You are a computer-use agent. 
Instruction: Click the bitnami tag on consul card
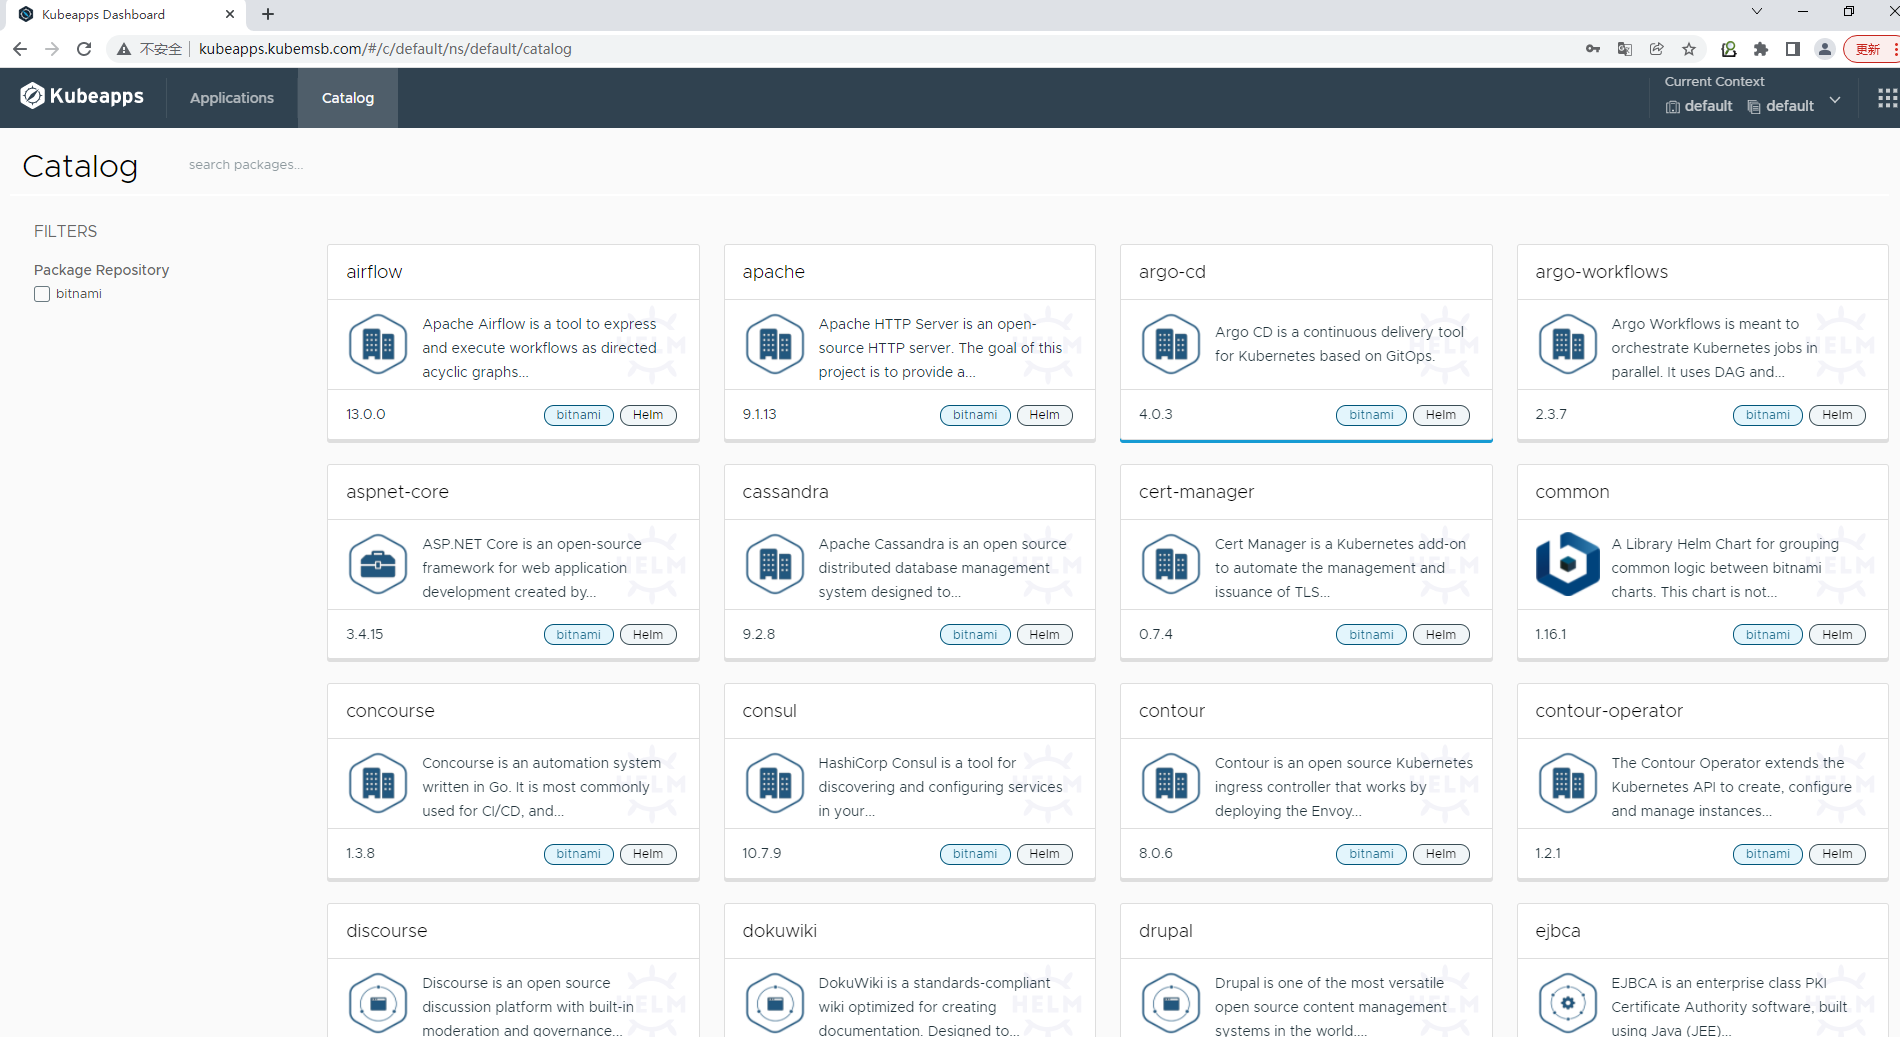click(975, 854)
